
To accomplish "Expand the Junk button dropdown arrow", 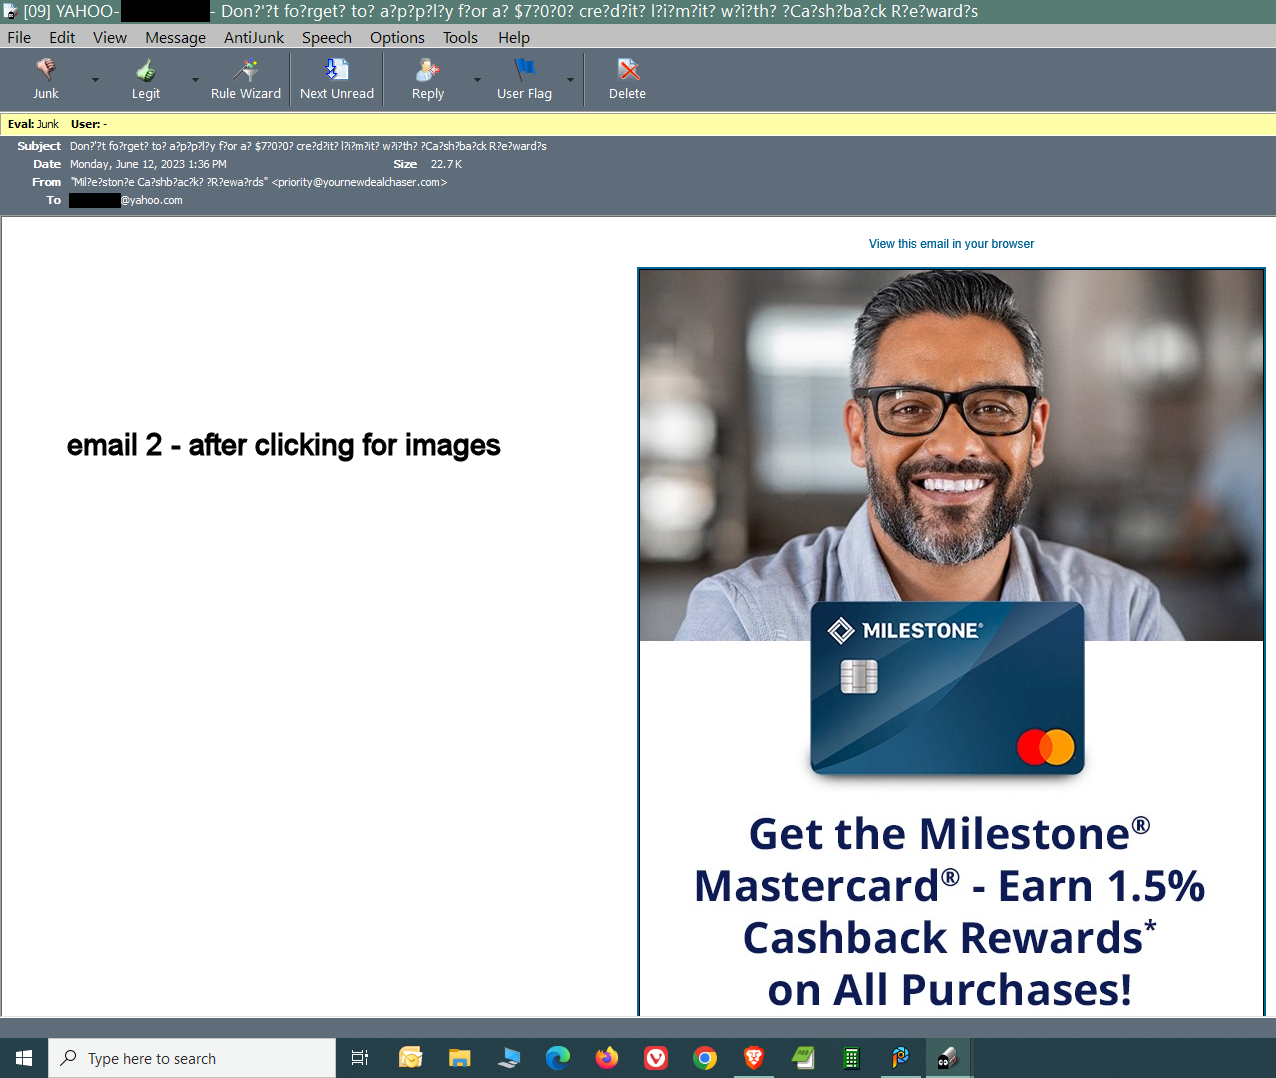I will (95, 80).
